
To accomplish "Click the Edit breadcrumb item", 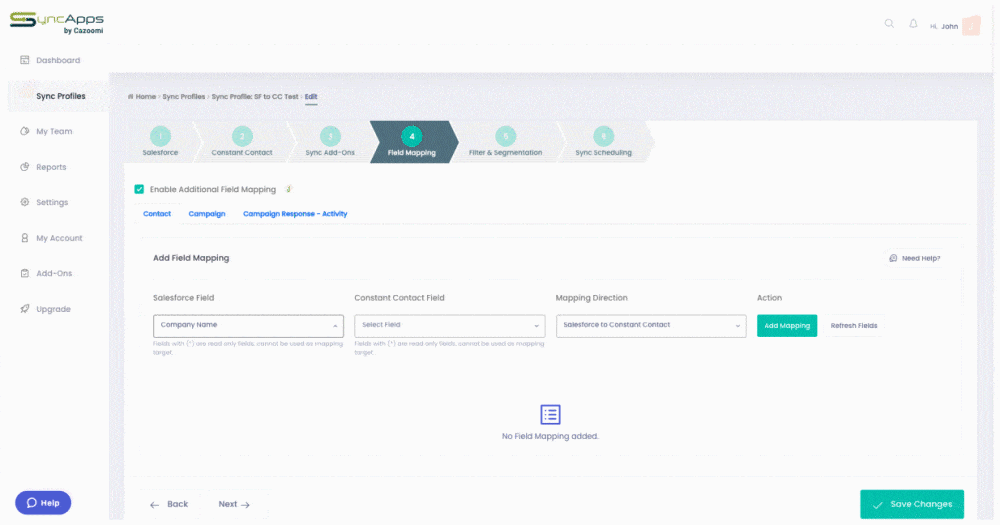I will point(311,97).
